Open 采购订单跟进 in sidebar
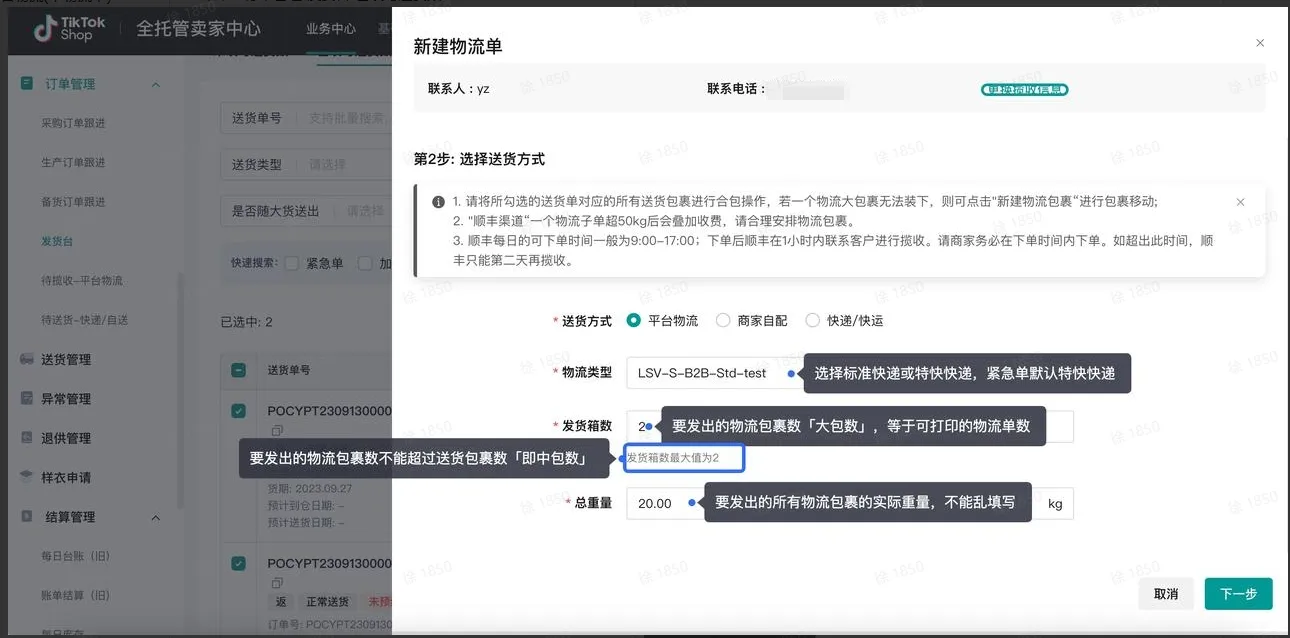The width and height of the screenshot is (1290, 638). coord(73,123)
